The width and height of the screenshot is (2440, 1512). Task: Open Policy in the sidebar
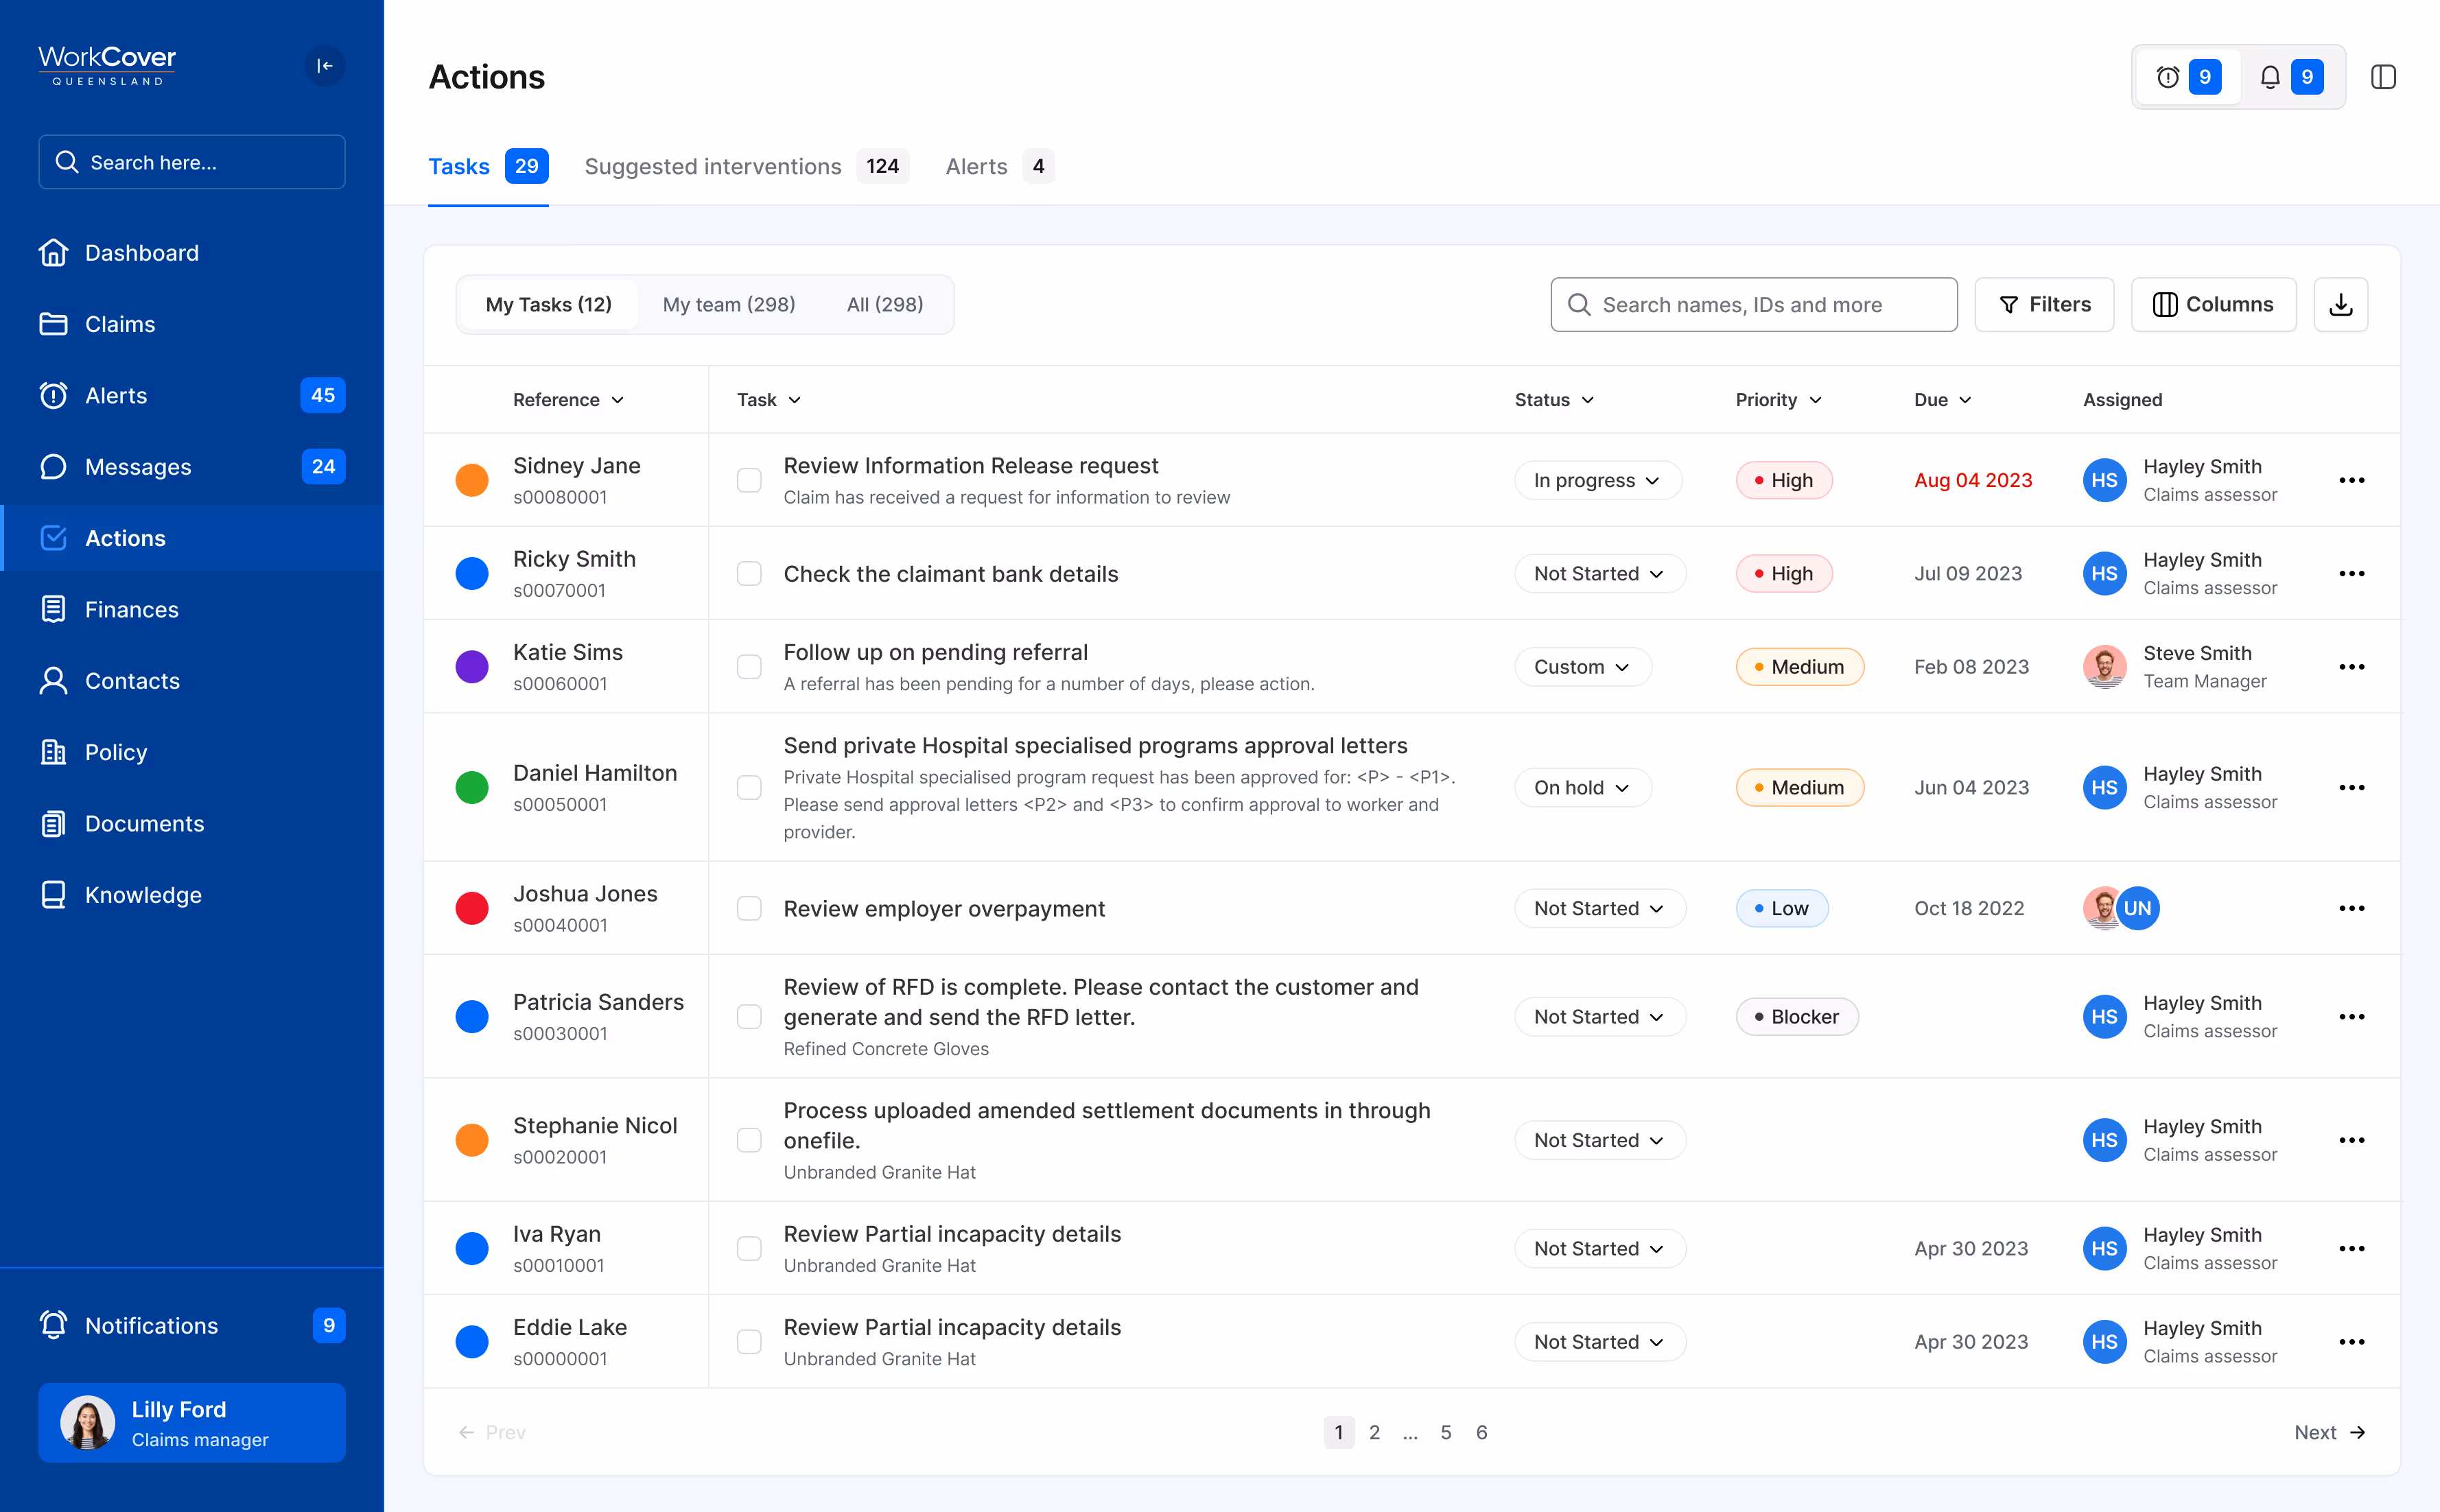93,752
